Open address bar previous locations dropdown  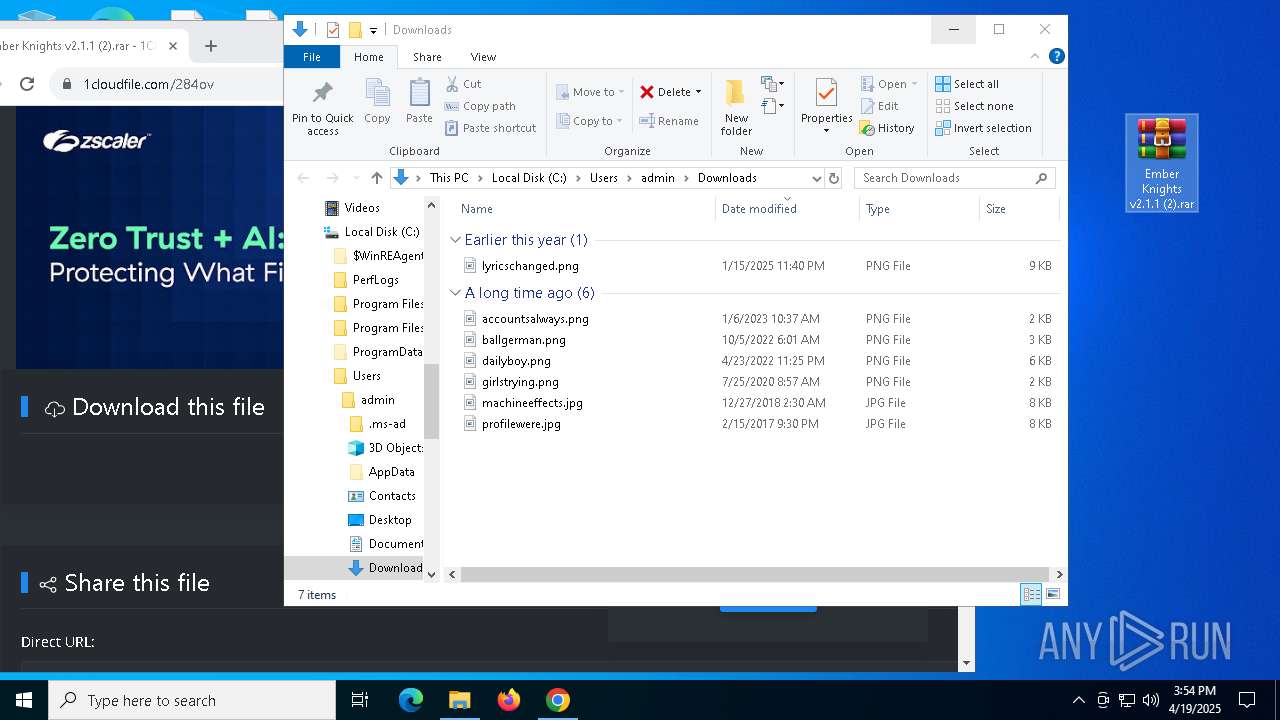817,178
